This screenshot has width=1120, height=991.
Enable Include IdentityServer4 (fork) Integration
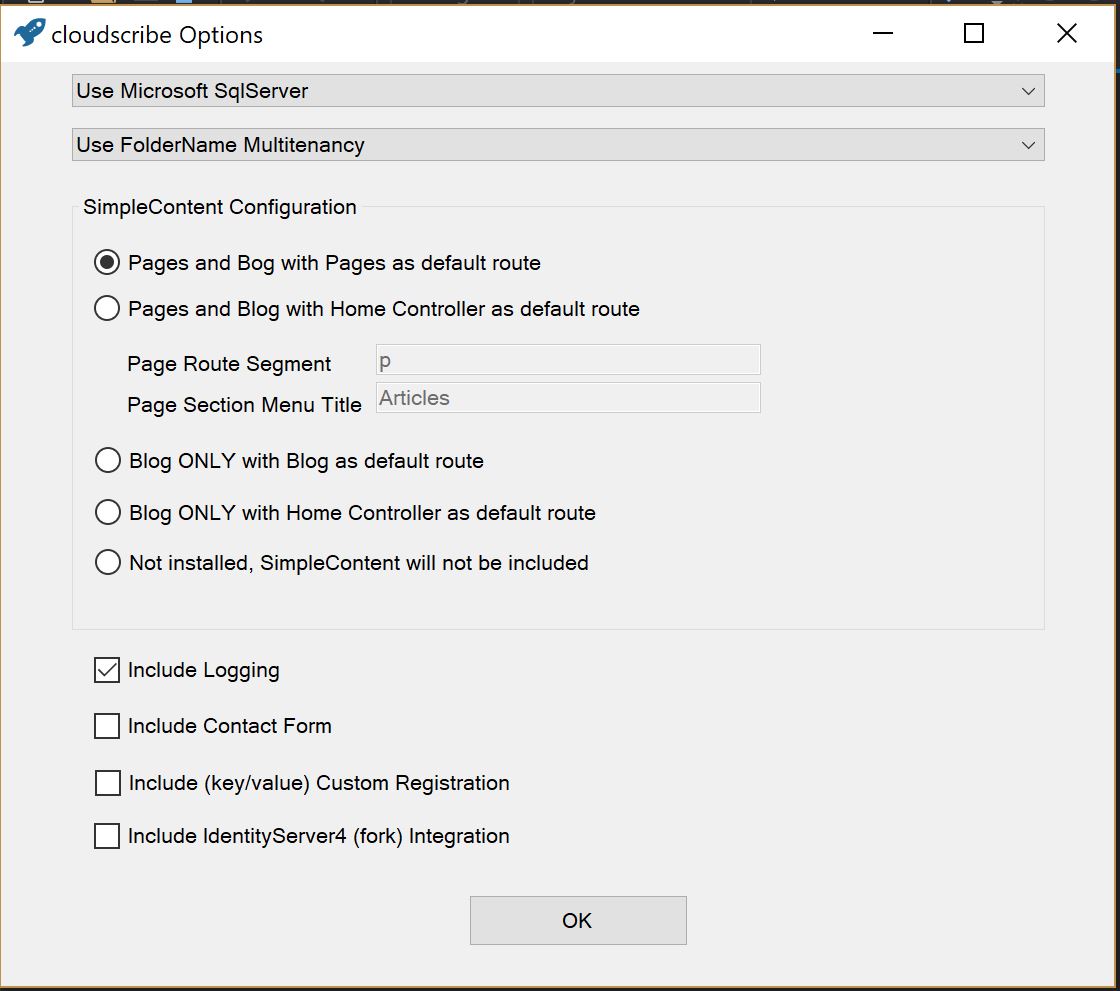pos(107,836)
